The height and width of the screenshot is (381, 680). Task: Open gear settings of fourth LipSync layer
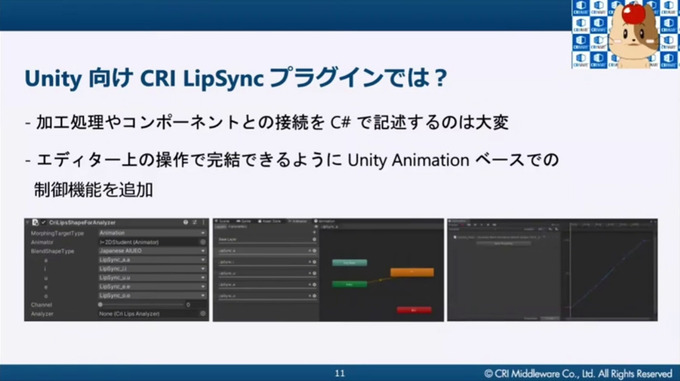[x=314, y=284]
